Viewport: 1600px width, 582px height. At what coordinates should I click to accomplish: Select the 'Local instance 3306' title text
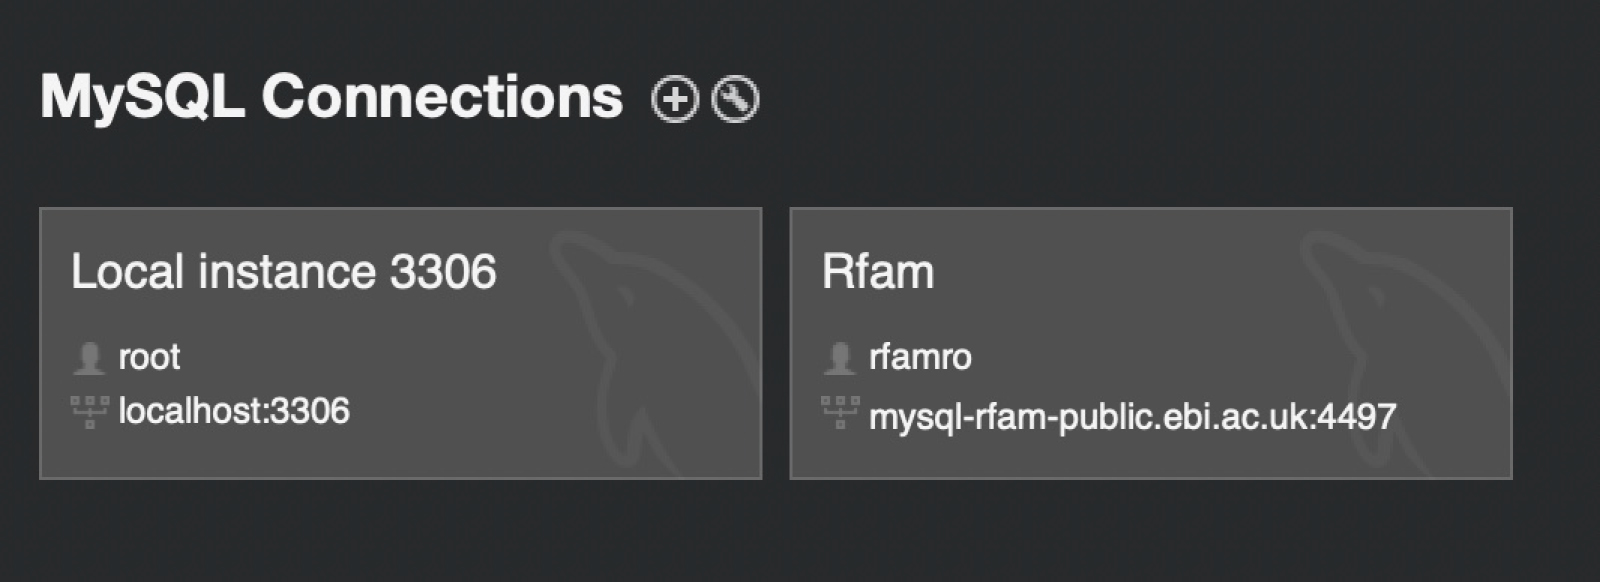[x=284, y=272]
